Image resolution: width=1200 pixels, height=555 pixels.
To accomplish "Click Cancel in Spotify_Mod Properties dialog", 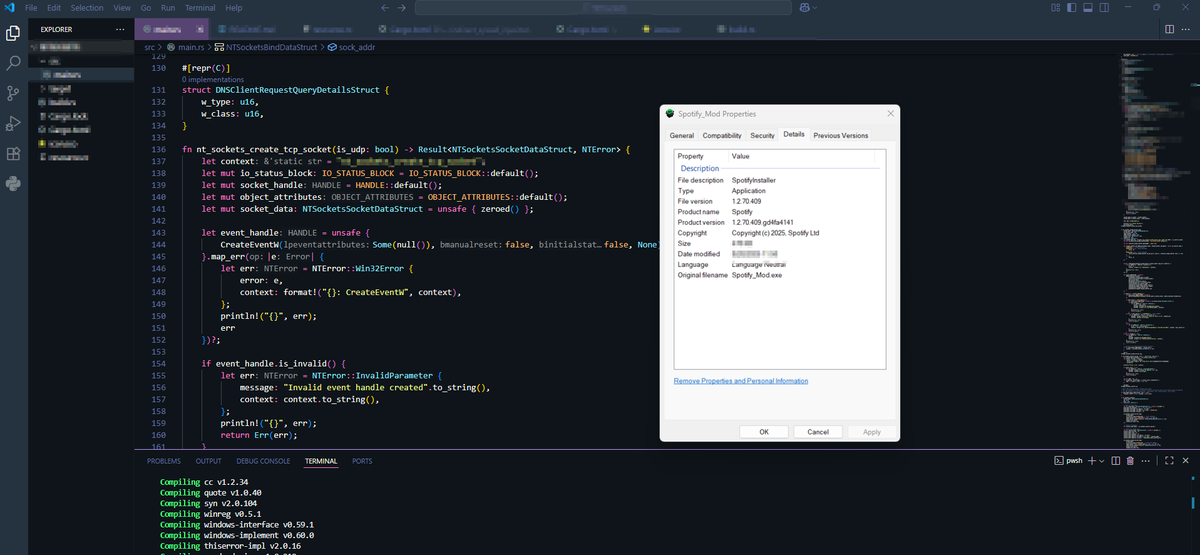I will (818, 432).
